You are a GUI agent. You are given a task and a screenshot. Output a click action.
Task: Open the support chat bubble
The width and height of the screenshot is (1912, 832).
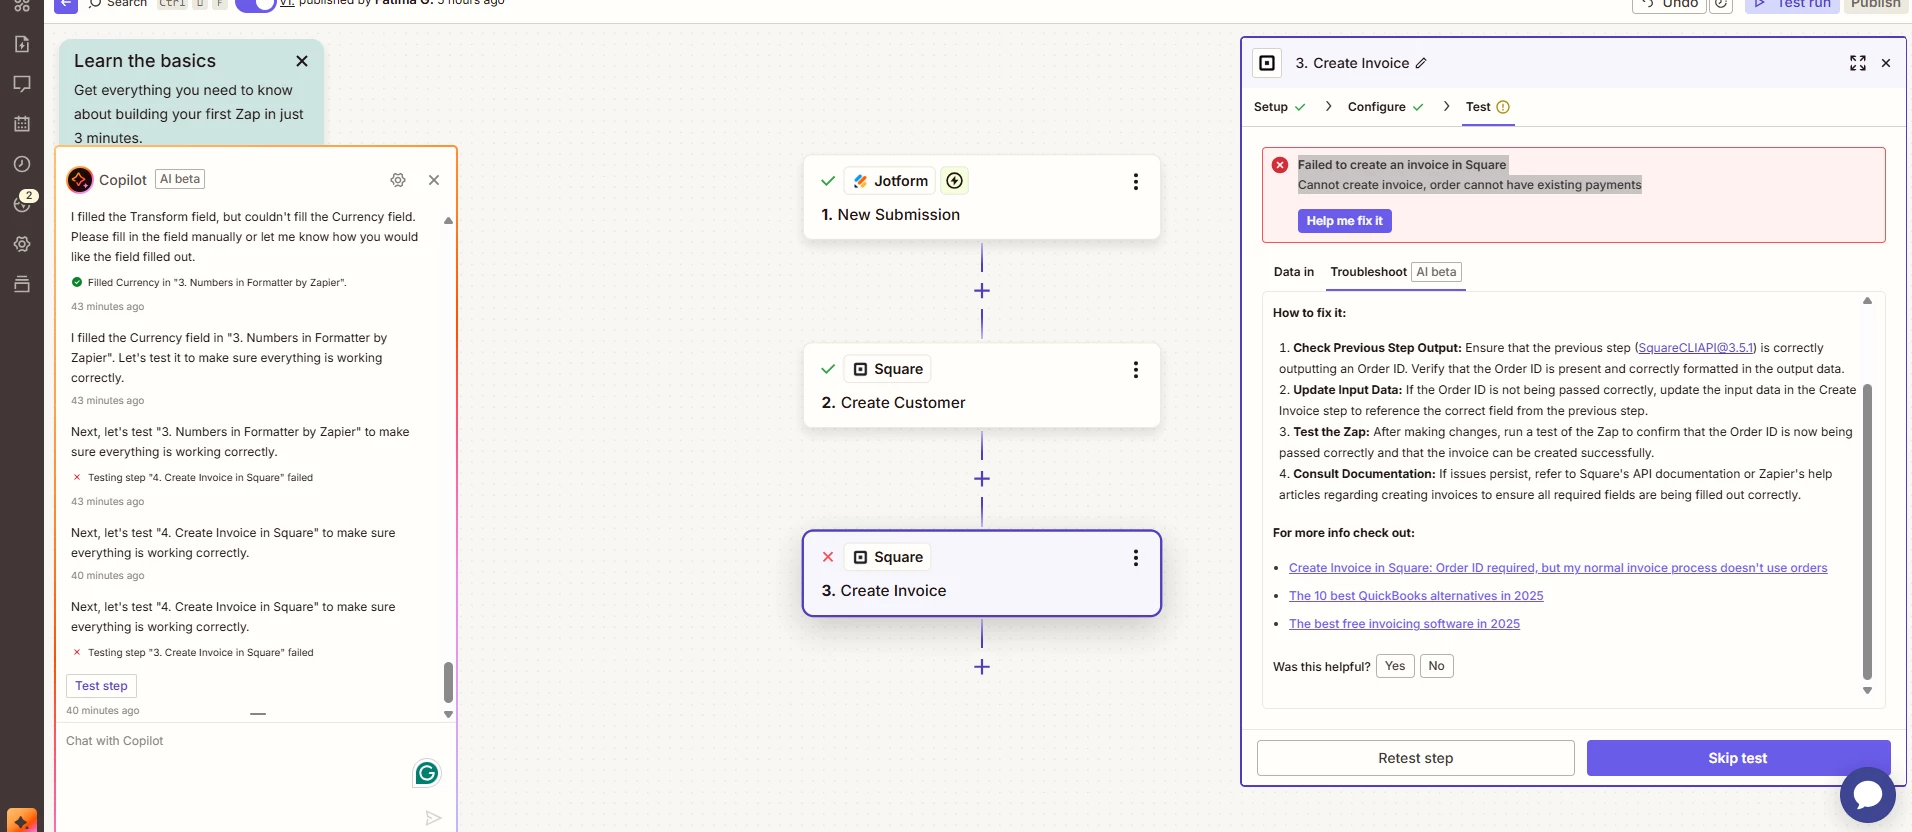(x=1867, y=795)
